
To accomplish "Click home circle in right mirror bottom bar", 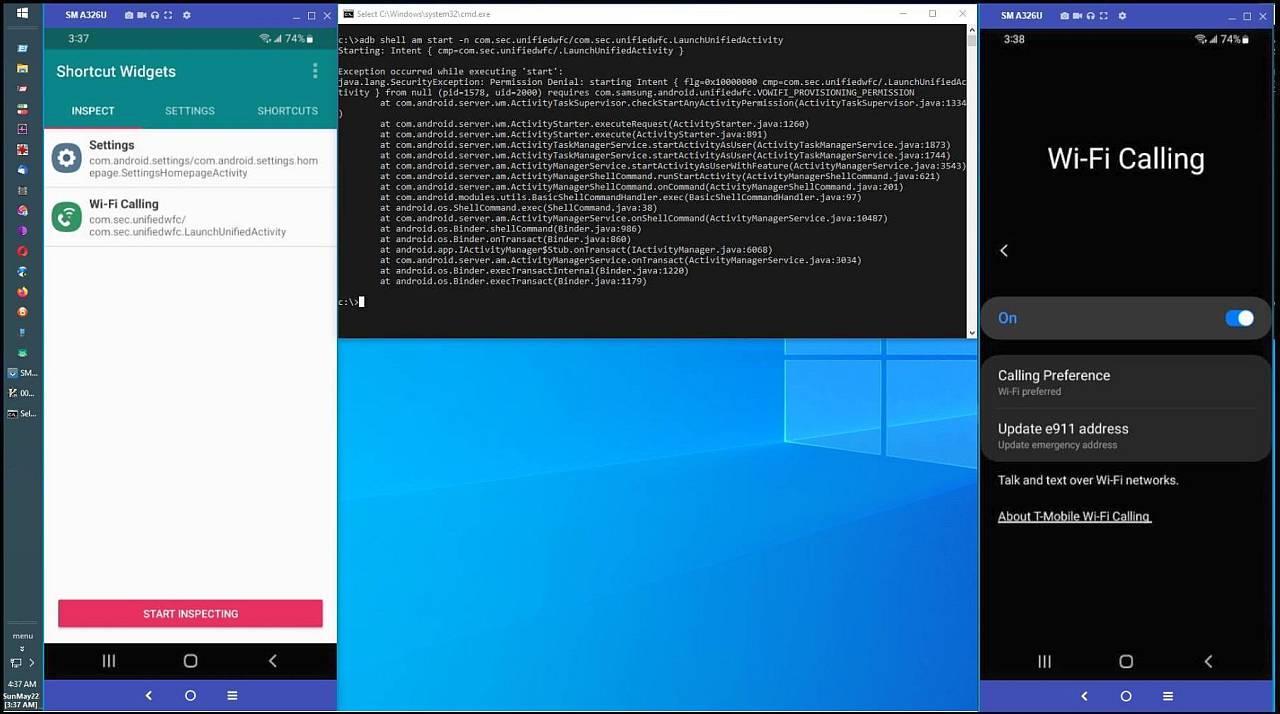I will 1126,696.
